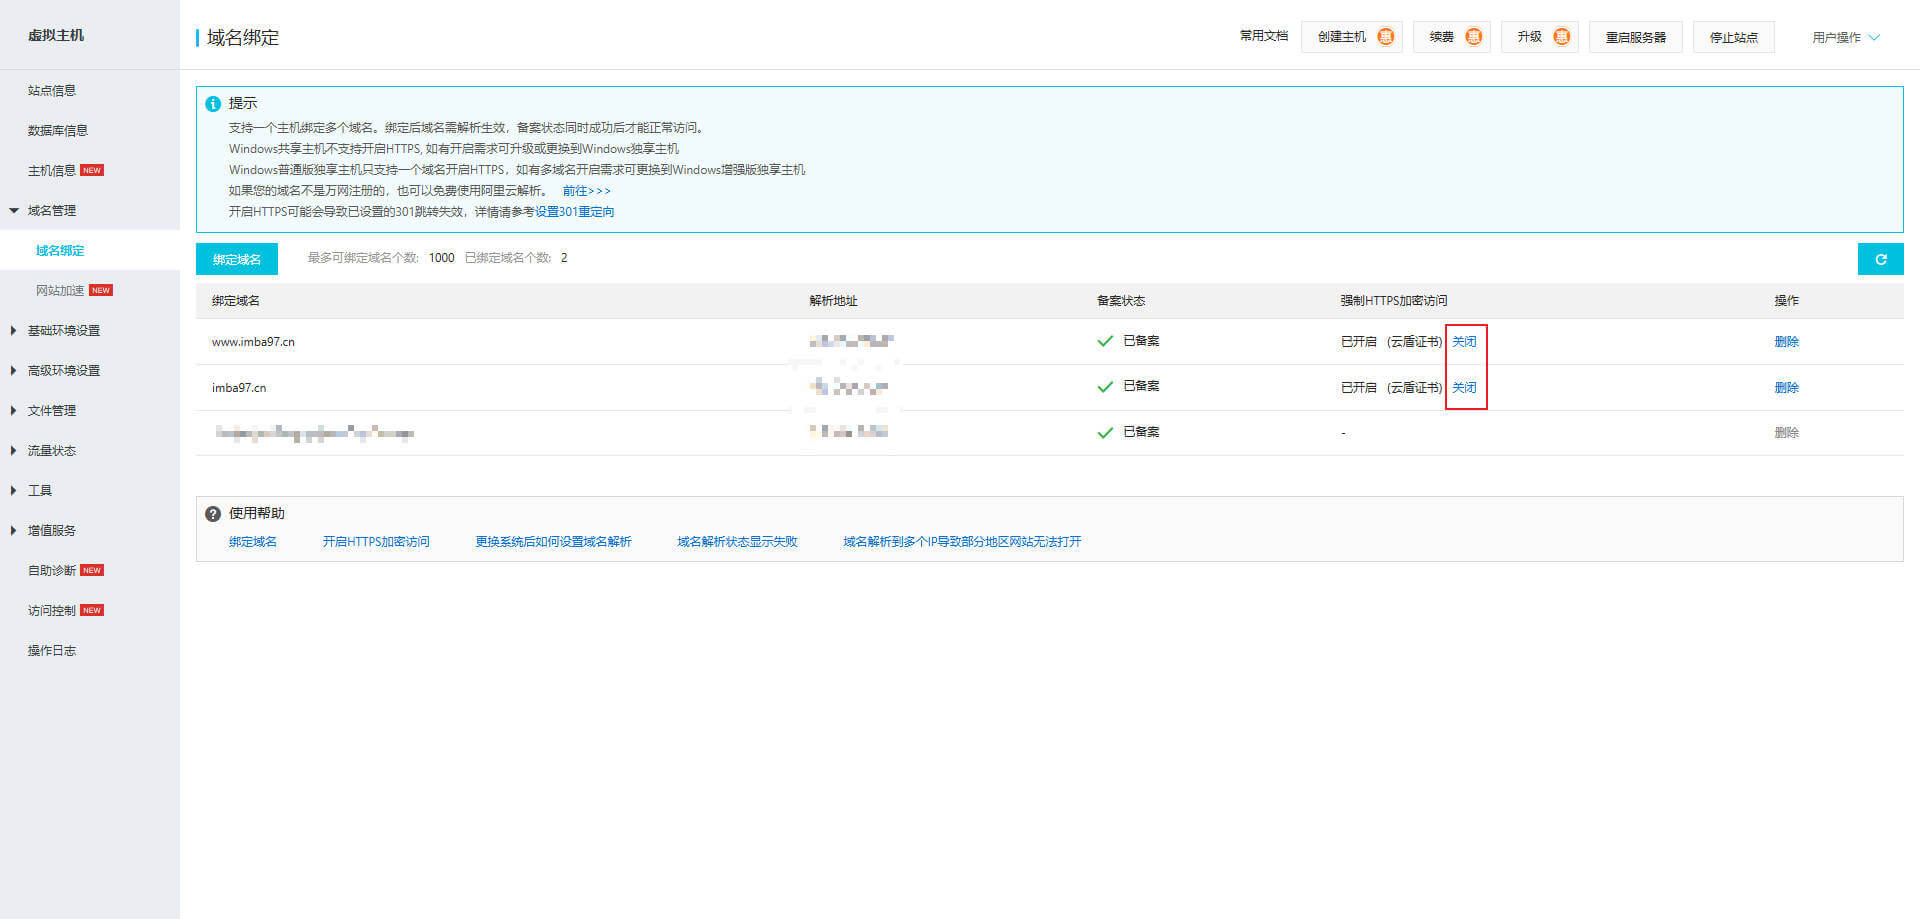Click the 重启服务器 button
Viewport: 1920px width, 919px height.
1635,38
